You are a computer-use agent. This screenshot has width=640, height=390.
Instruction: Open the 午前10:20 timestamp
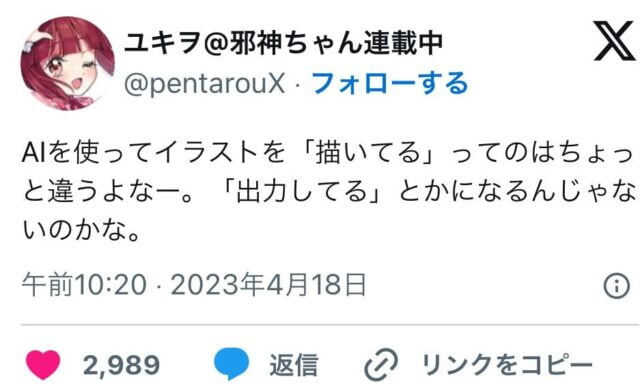coord(84,284)
